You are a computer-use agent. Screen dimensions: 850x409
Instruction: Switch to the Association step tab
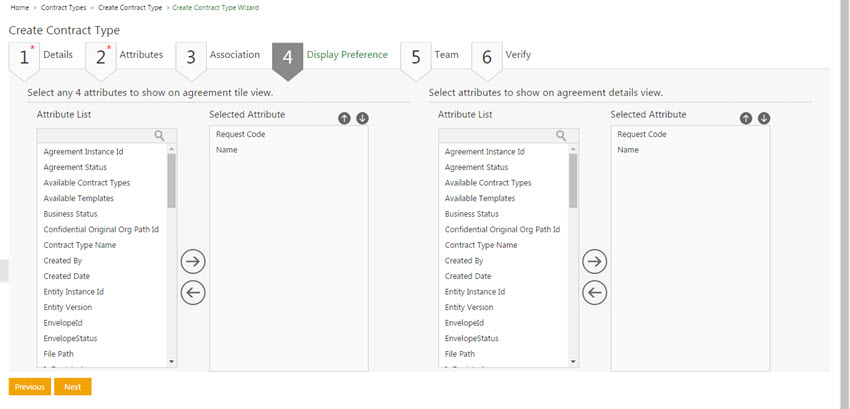(234, 55)
